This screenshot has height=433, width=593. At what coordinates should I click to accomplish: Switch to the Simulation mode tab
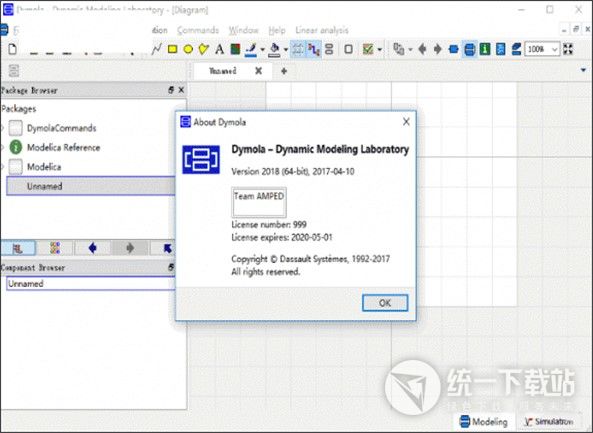click(549, 422)
